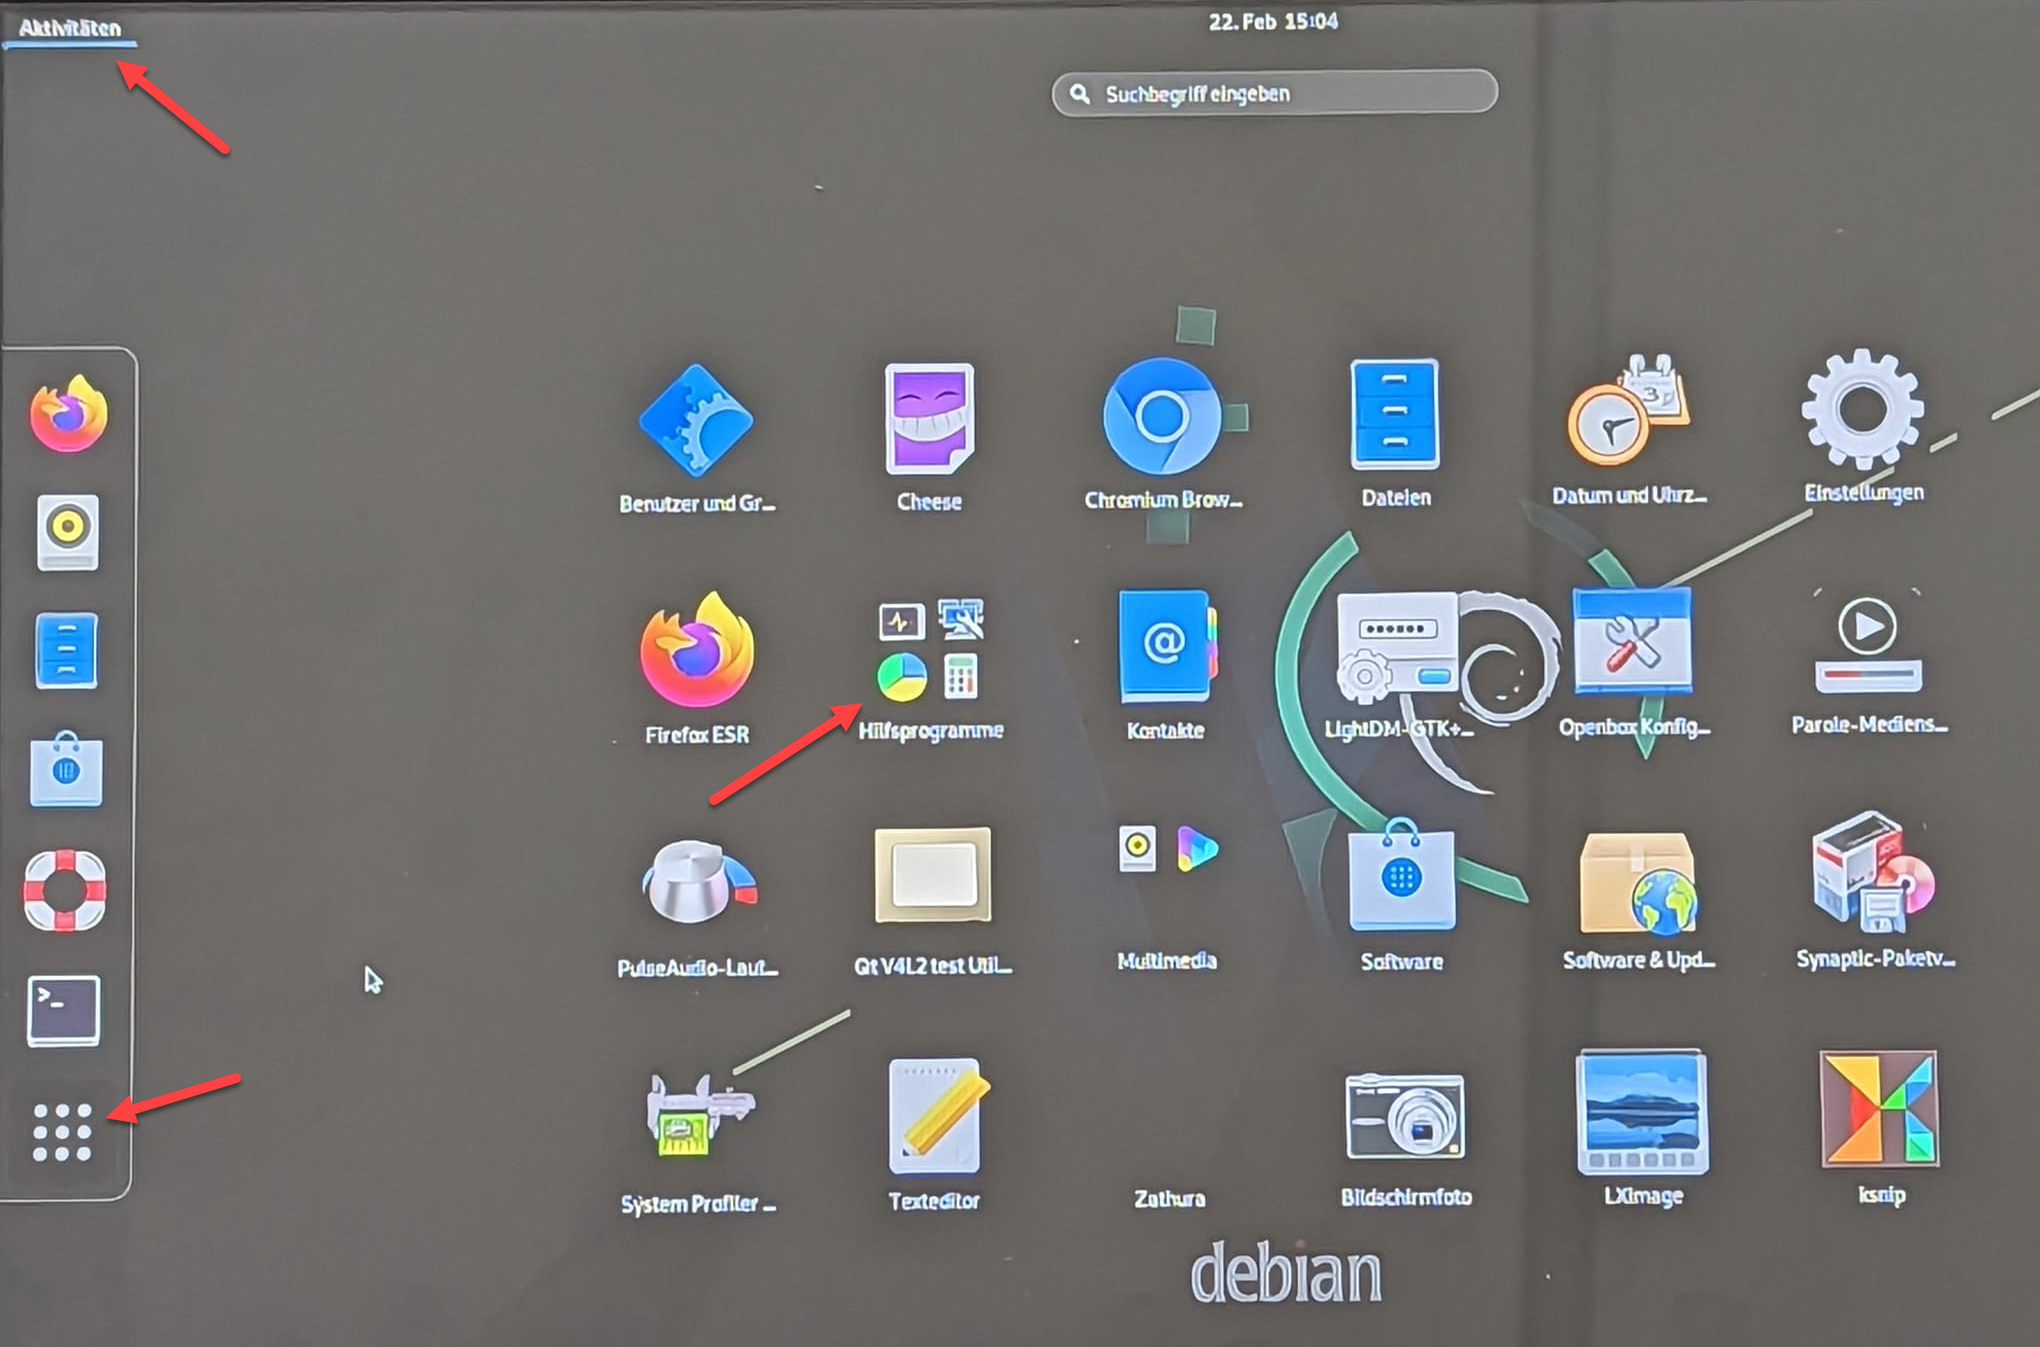Open the Bildschirmfoto screenshot tool
Image resolution: width=2040 pixels, height=1347 pixels.
point(1405,1139)
